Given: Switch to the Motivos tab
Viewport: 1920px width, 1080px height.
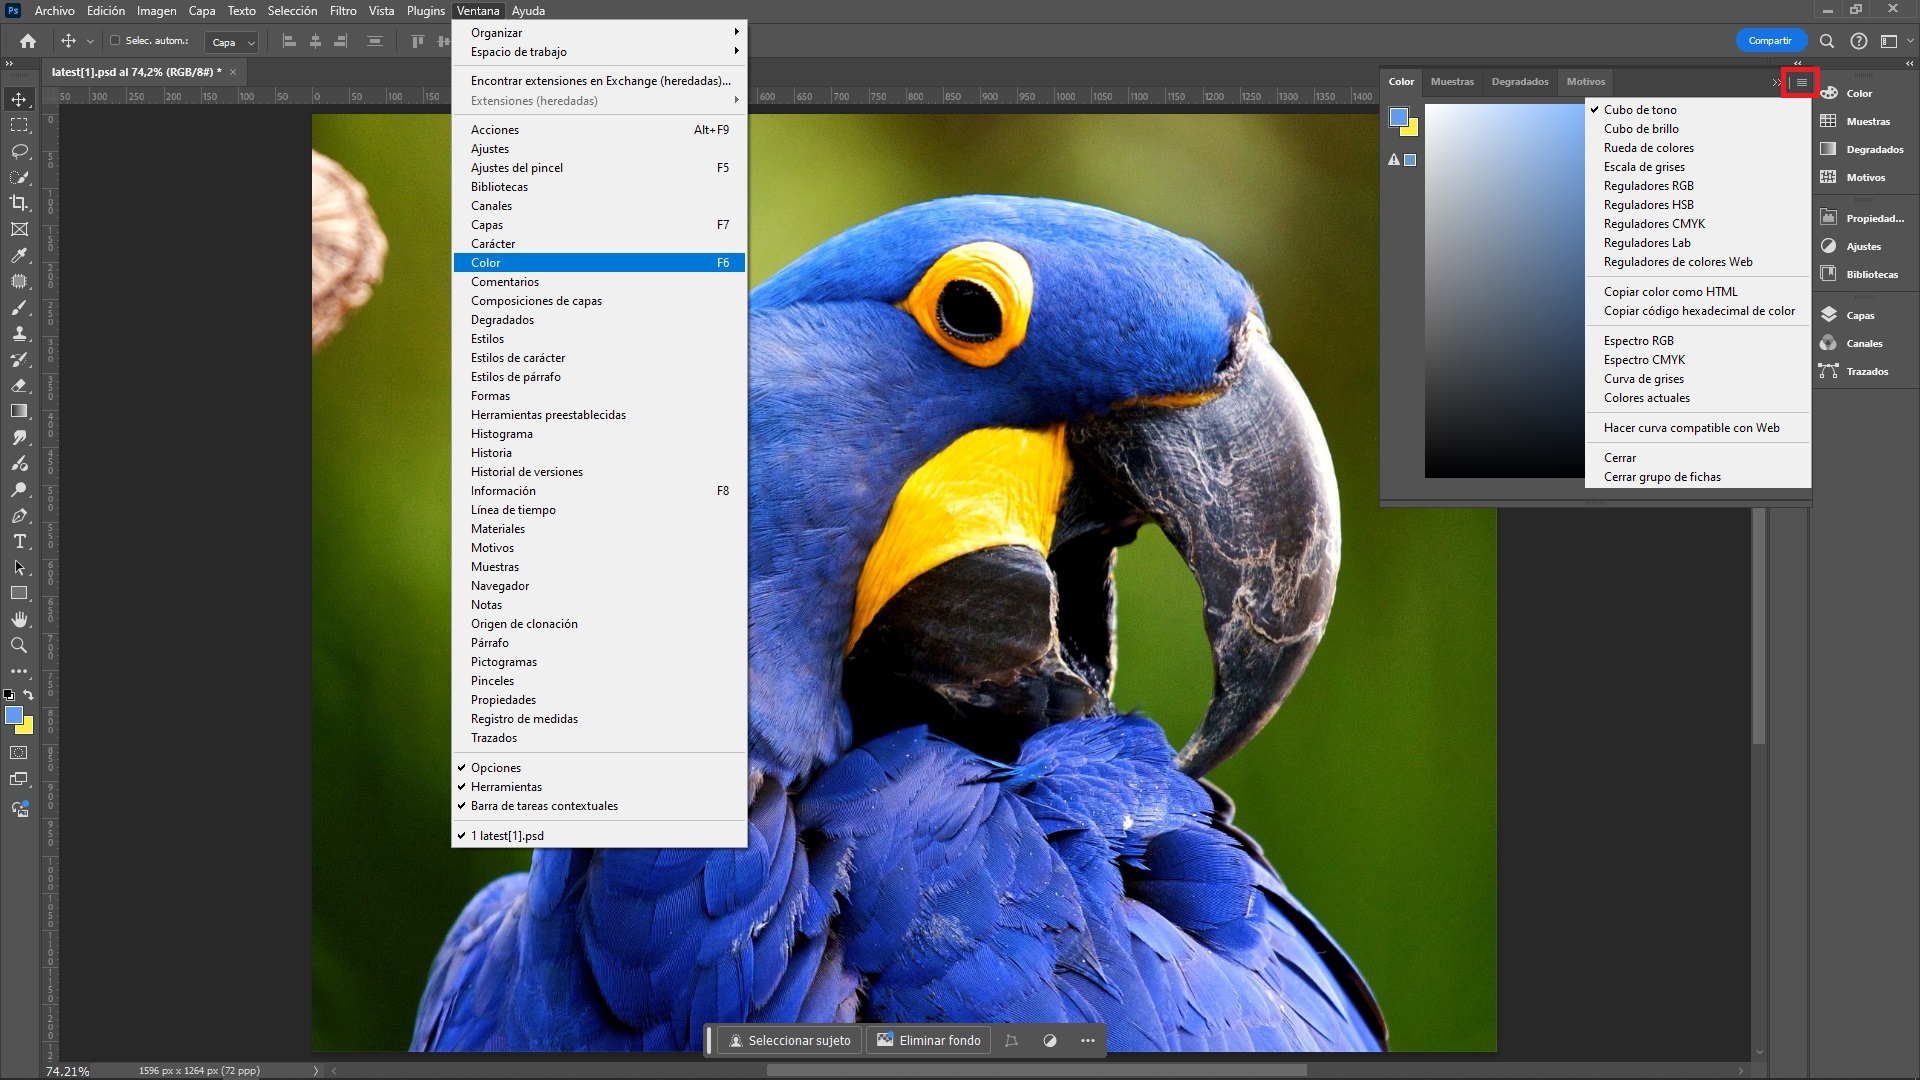Looking at the screenshot, I should (x=1585, y=82).
